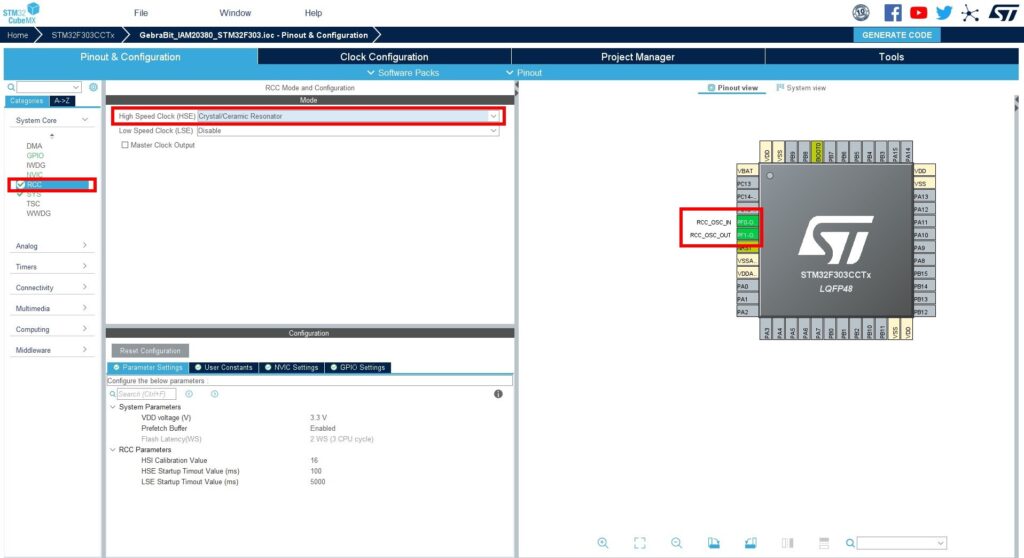Open the Twitter icon in header

coord(944,12)
